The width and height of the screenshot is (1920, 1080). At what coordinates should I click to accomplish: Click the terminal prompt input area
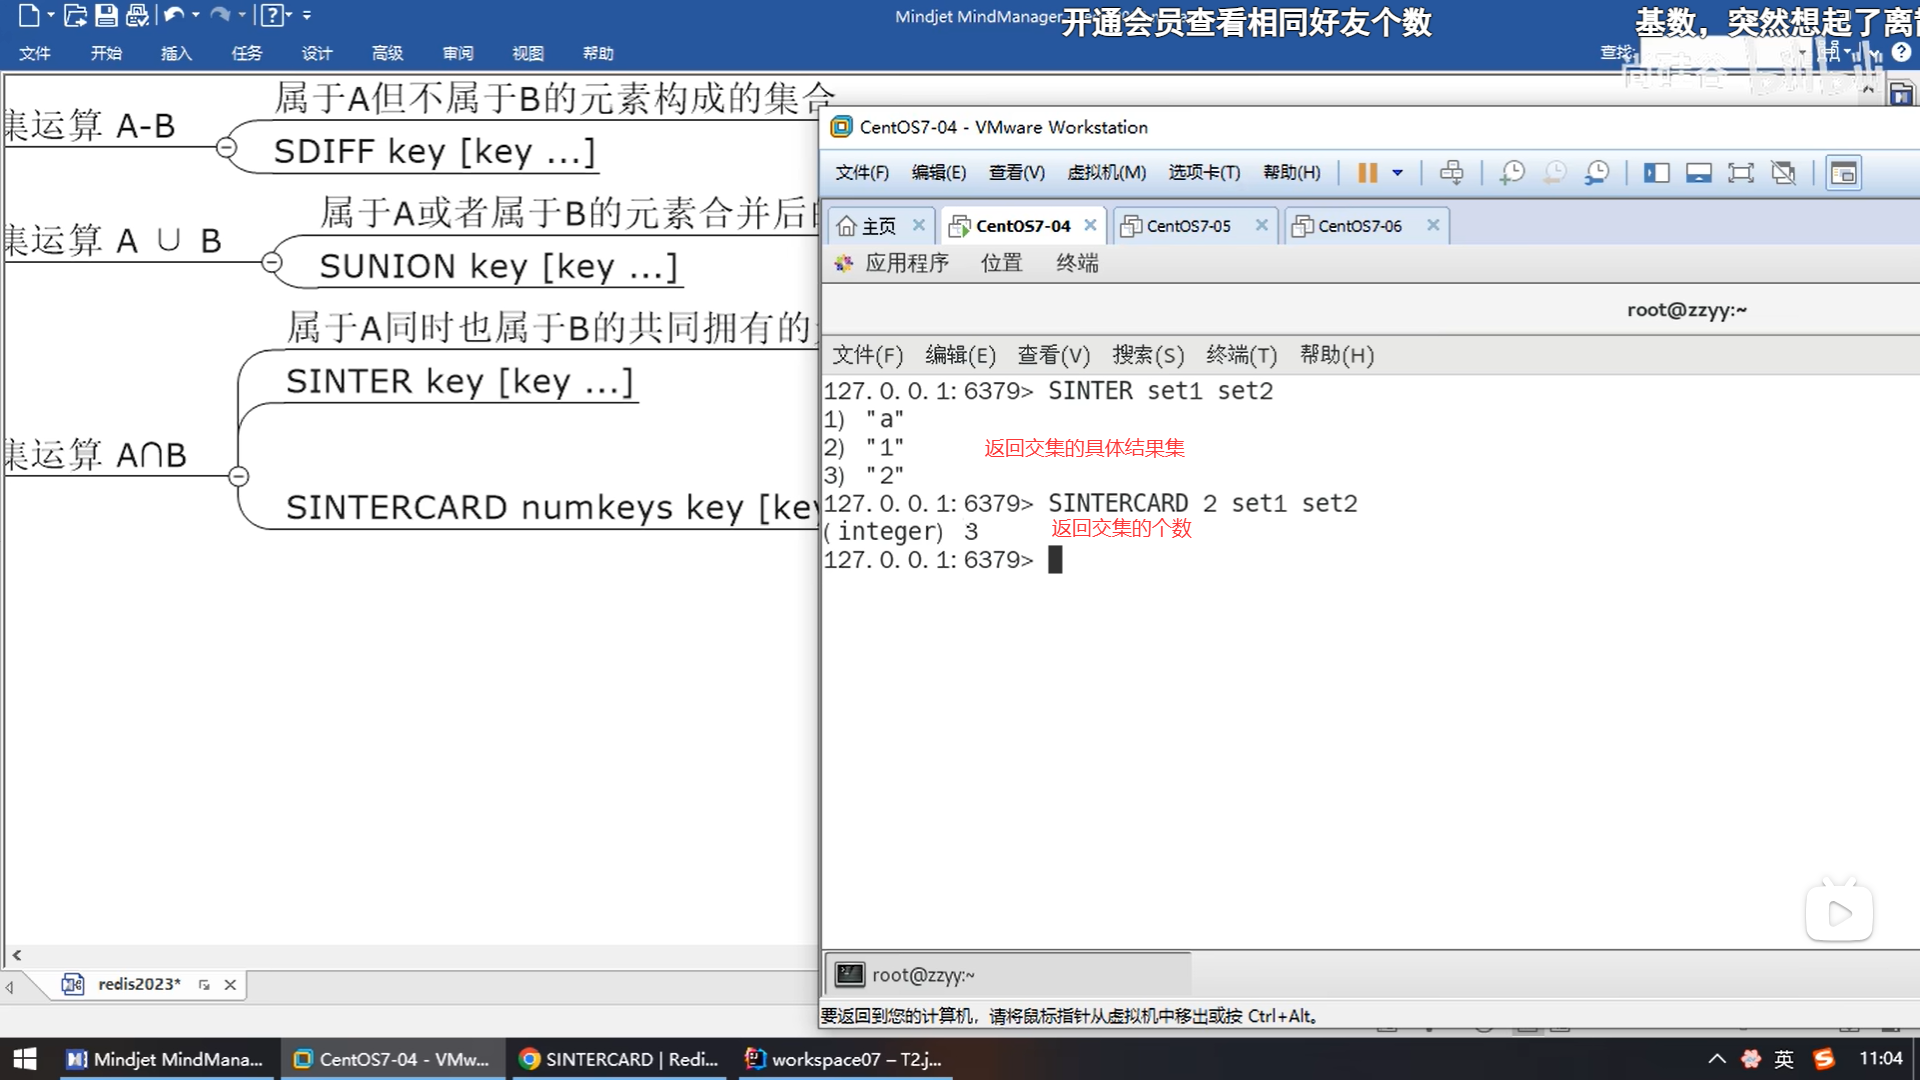coord(1056,560)
